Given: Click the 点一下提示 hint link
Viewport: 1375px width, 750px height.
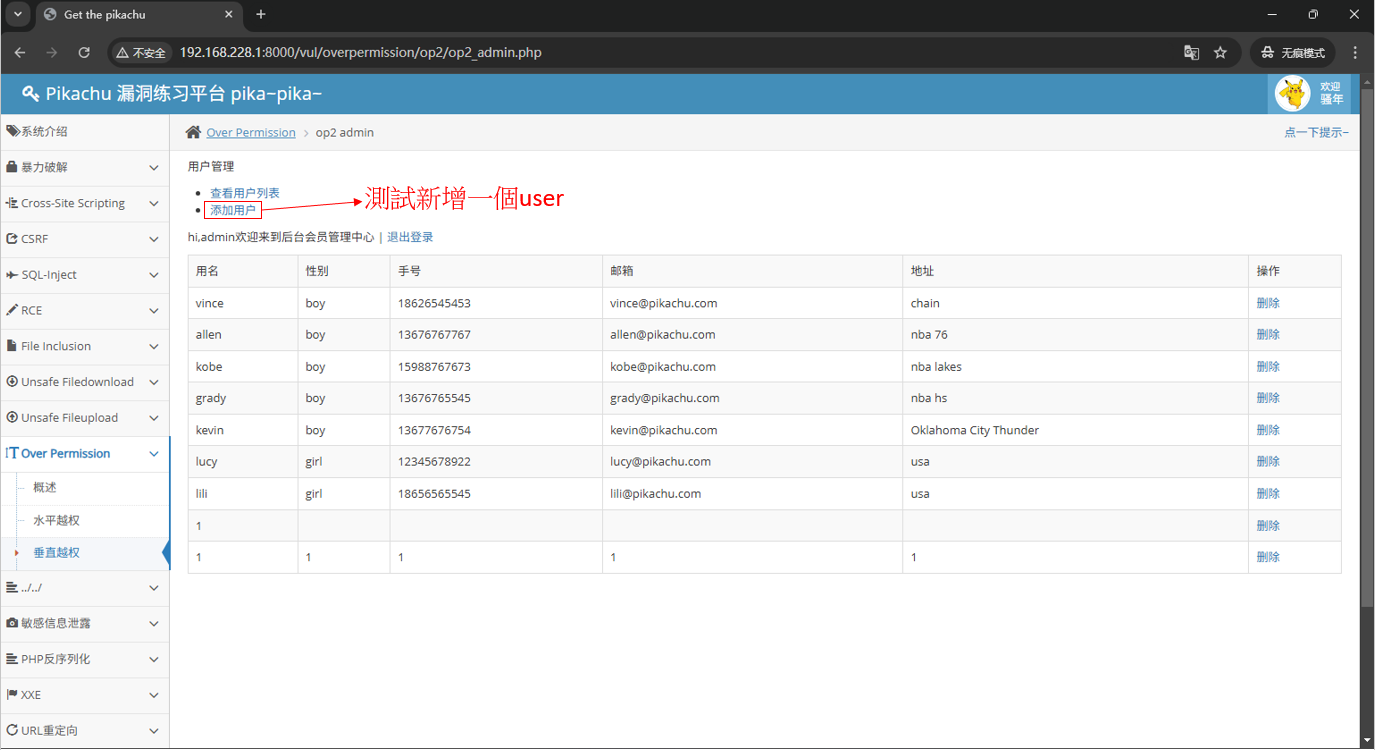Looking at the screenshot, I should pos(1317,132).
